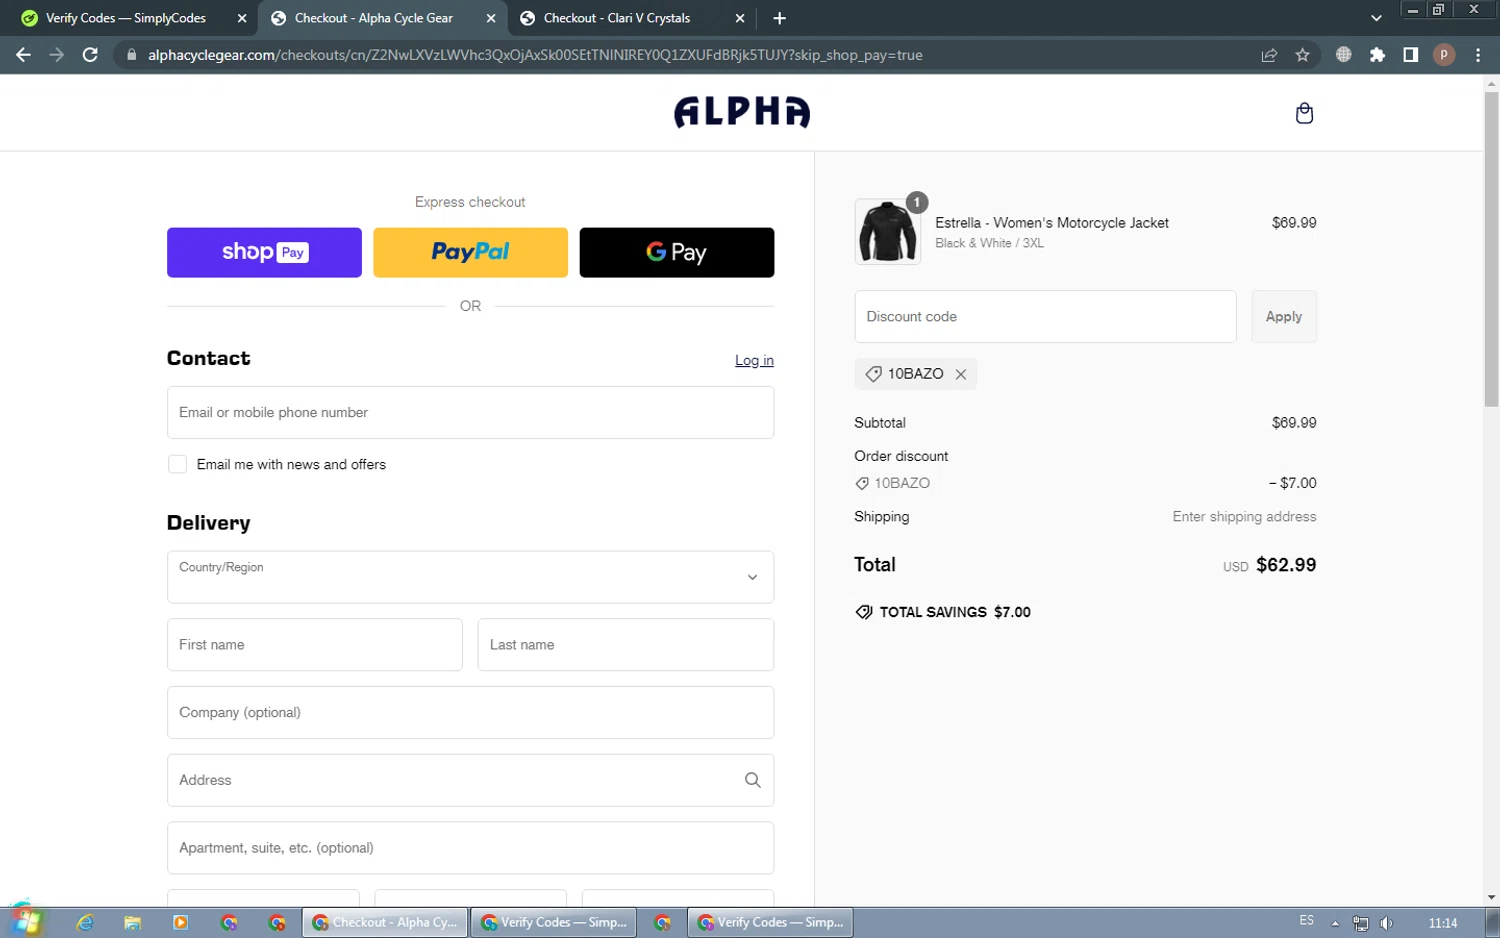Open the first Verify Codes taskbar window
Viewport: 1500px width, 938px height.
point(554,923)
